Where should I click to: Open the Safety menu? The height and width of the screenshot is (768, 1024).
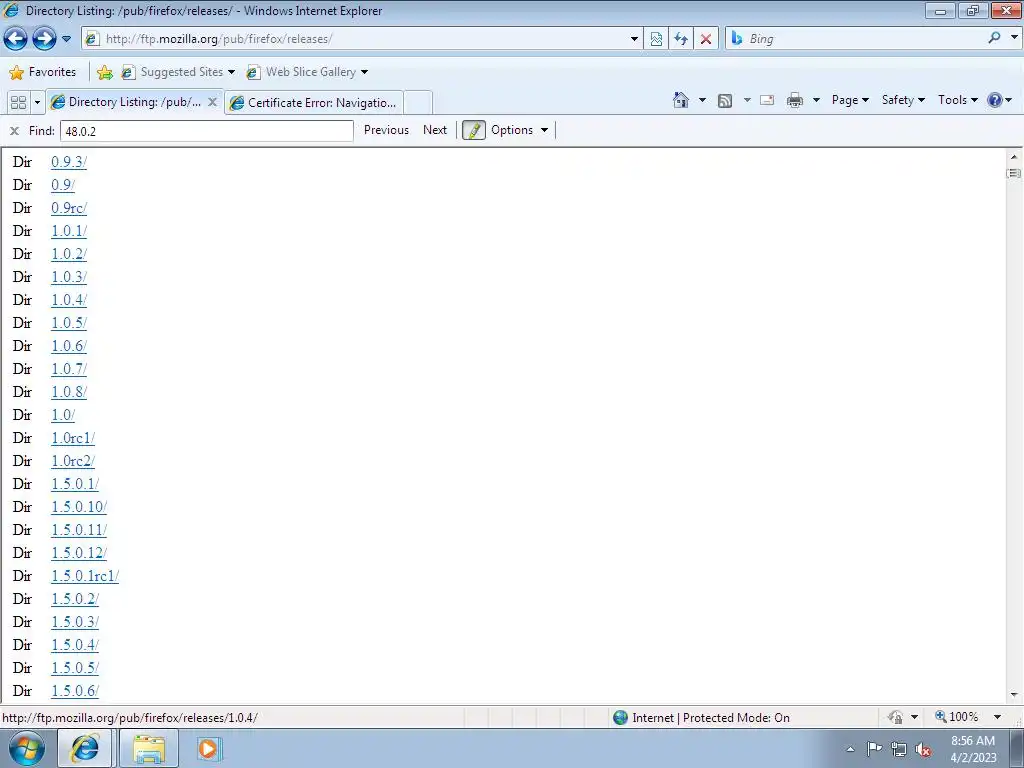[x=903, y=100]
